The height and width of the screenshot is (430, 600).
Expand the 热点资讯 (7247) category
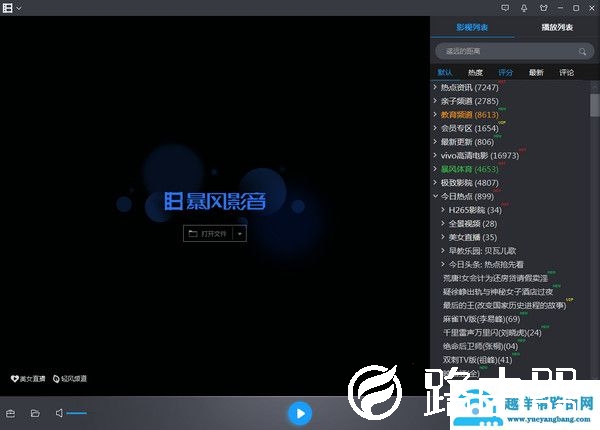click(x=435, y=87)
